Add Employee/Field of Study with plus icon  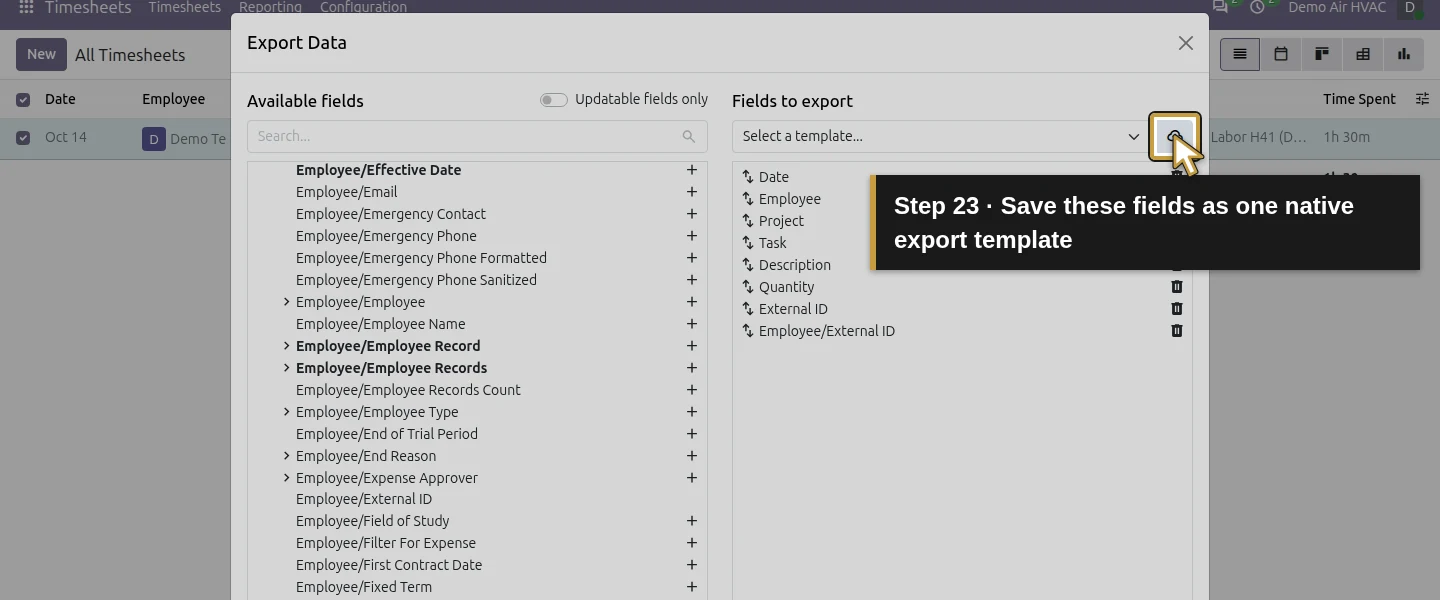pyautogui.click(x=691, y=521)
